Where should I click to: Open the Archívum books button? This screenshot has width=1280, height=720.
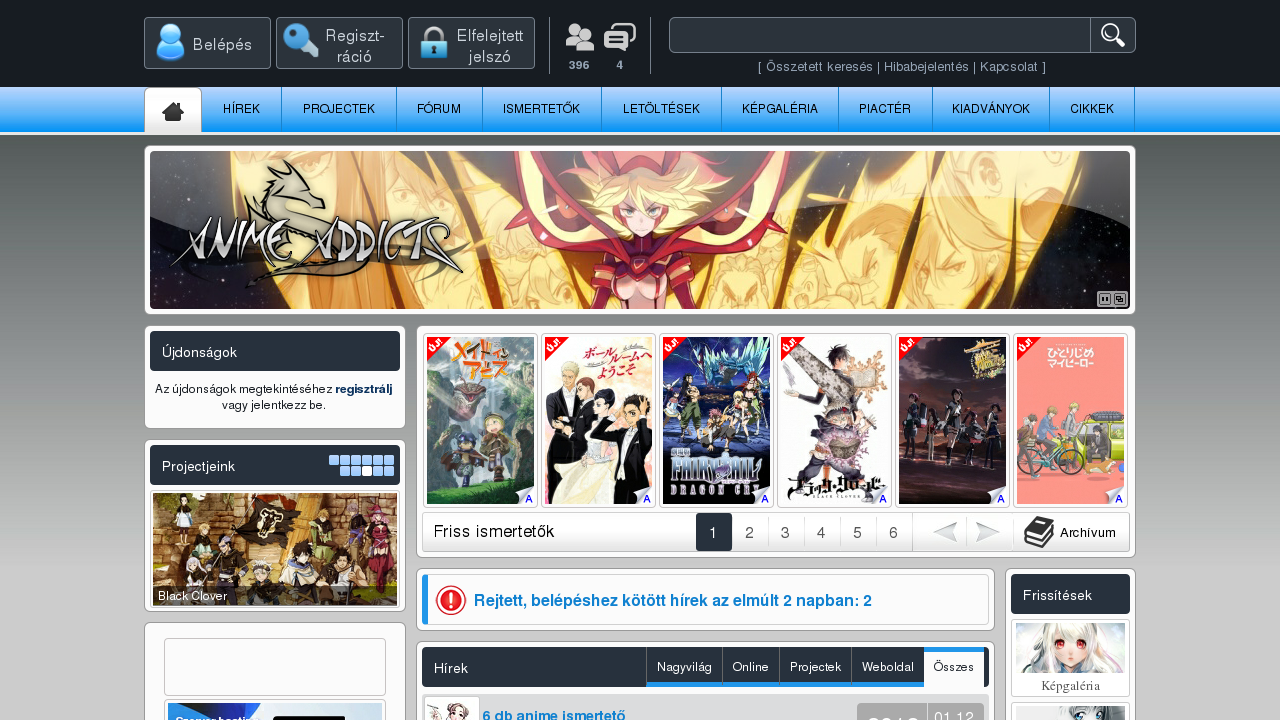coord(1072,532)
